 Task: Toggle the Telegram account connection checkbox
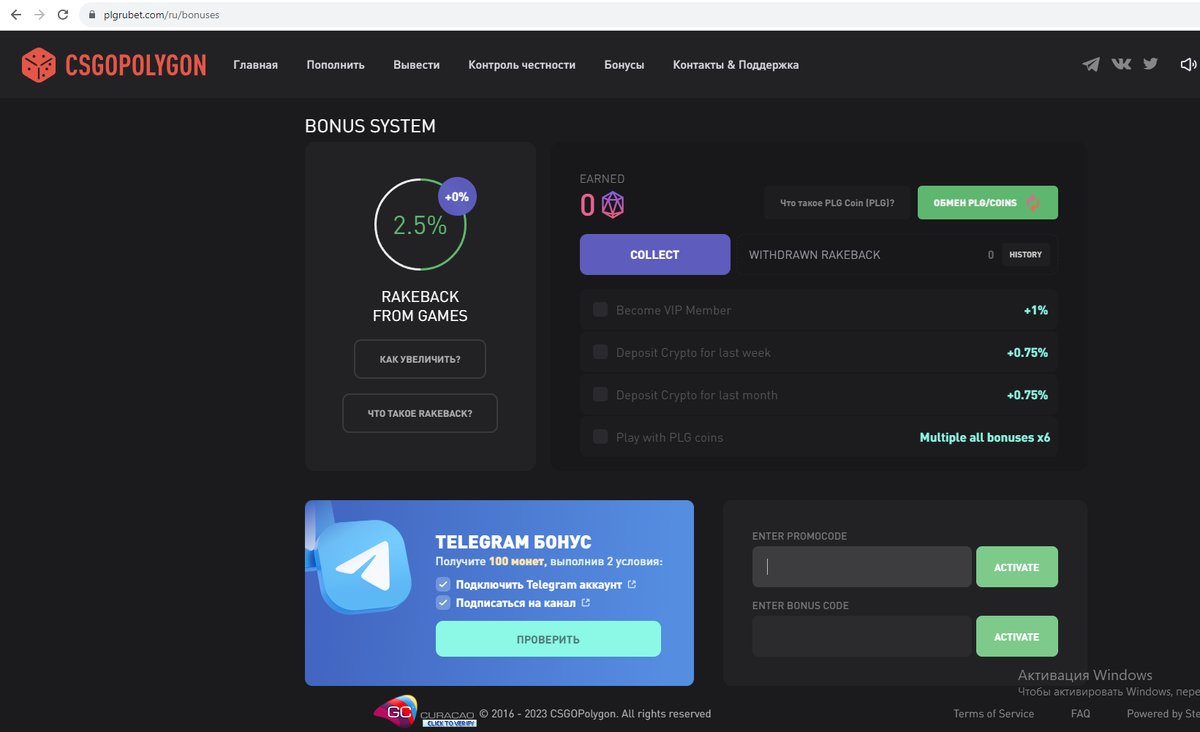click(443, 584)
